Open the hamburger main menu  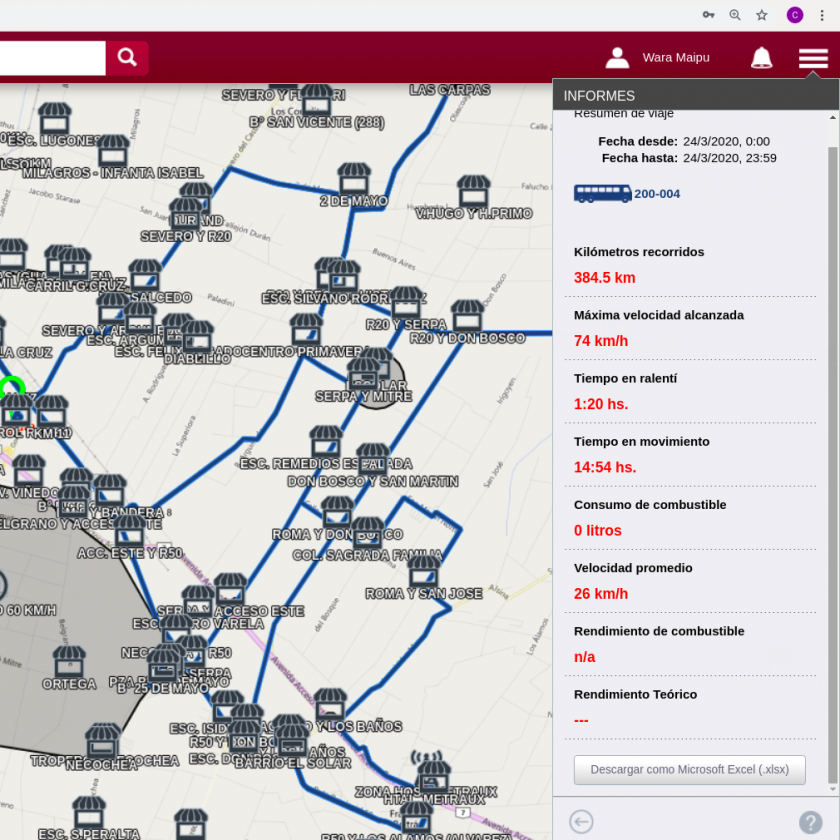(x=813, y=58)
